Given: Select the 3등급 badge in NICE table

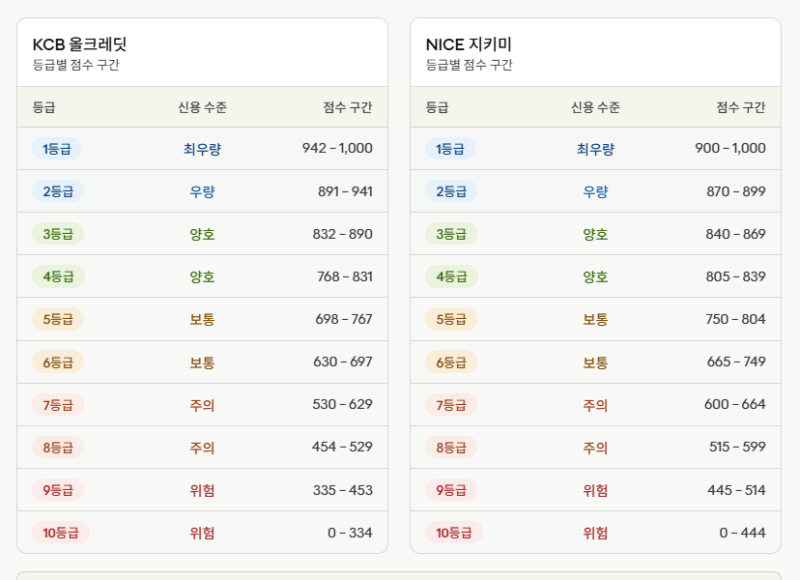Looking at the screenshot, I should (x=451, y=234).
